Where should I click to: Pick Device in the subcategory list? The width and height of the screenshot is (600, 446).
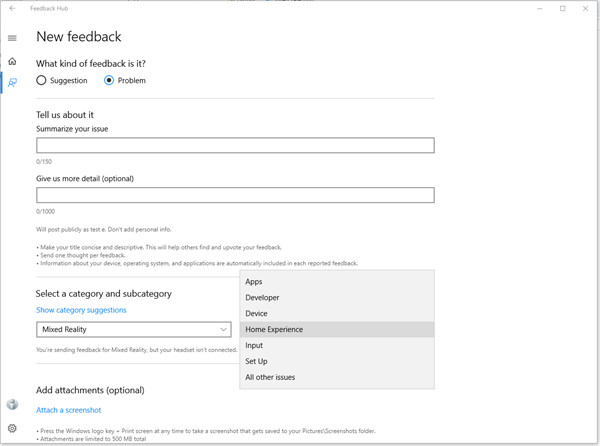pos(256,314)
